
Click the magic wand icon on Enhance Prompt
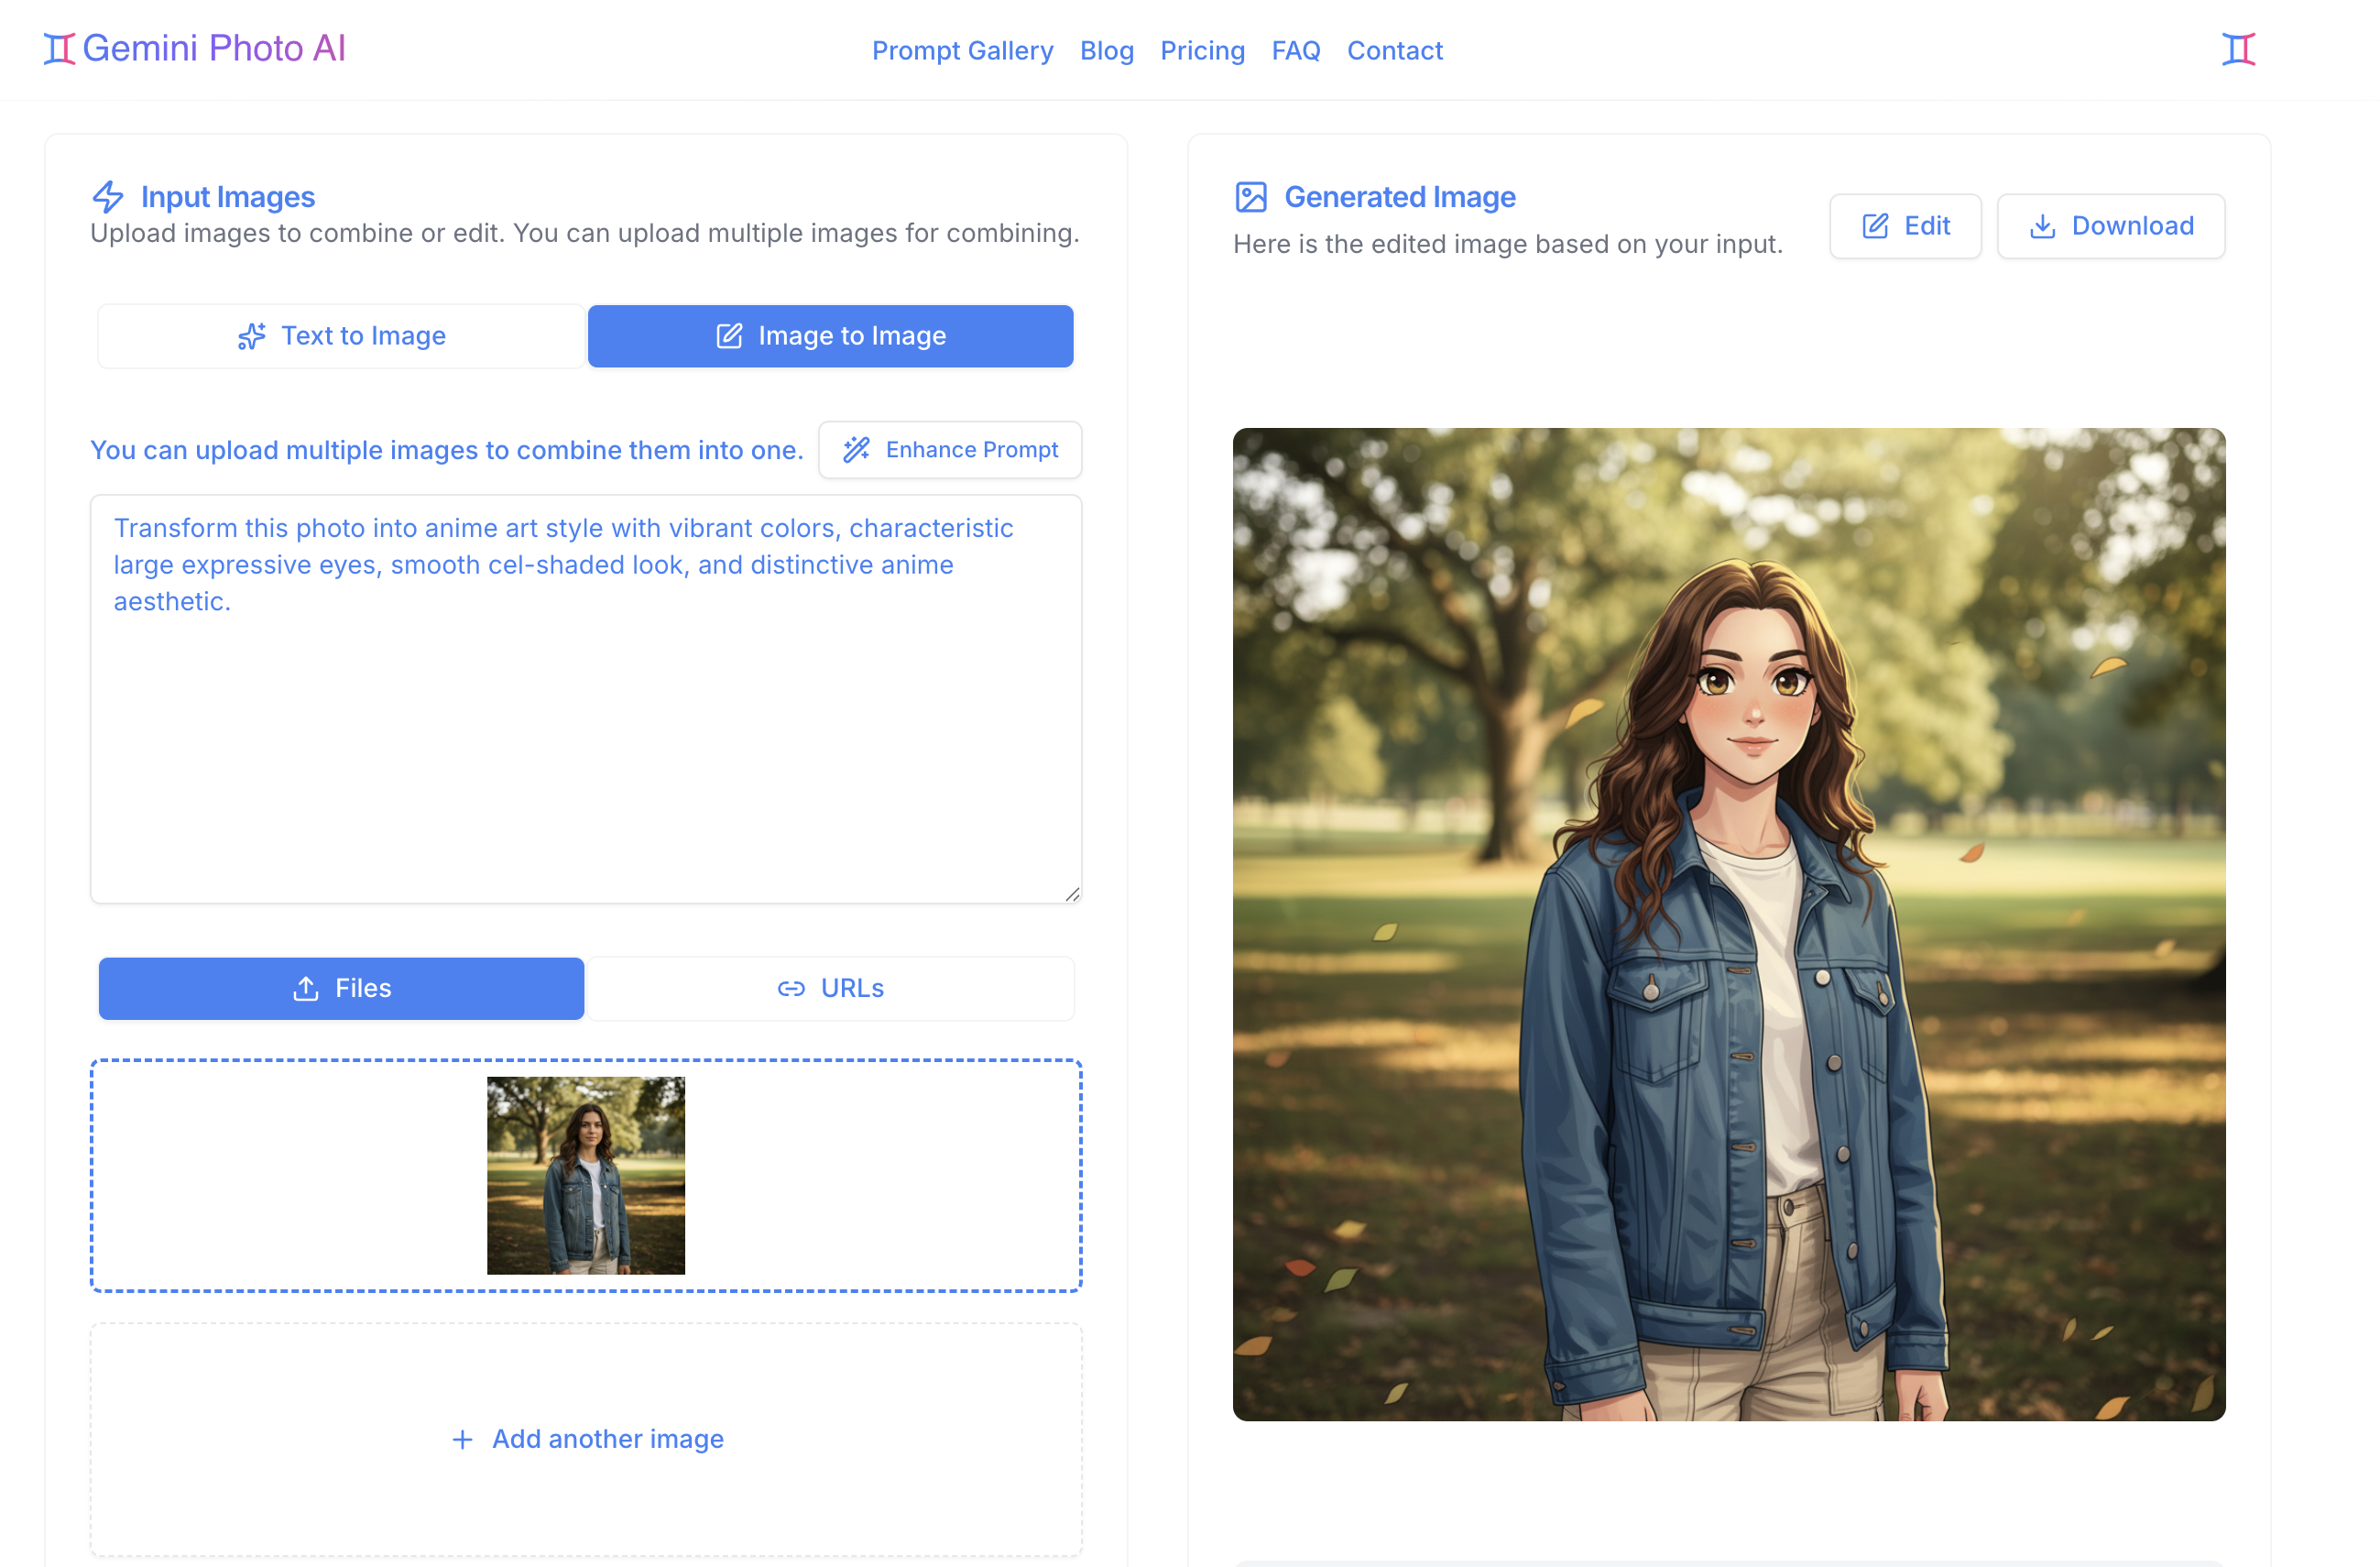[x=857, y=450]
